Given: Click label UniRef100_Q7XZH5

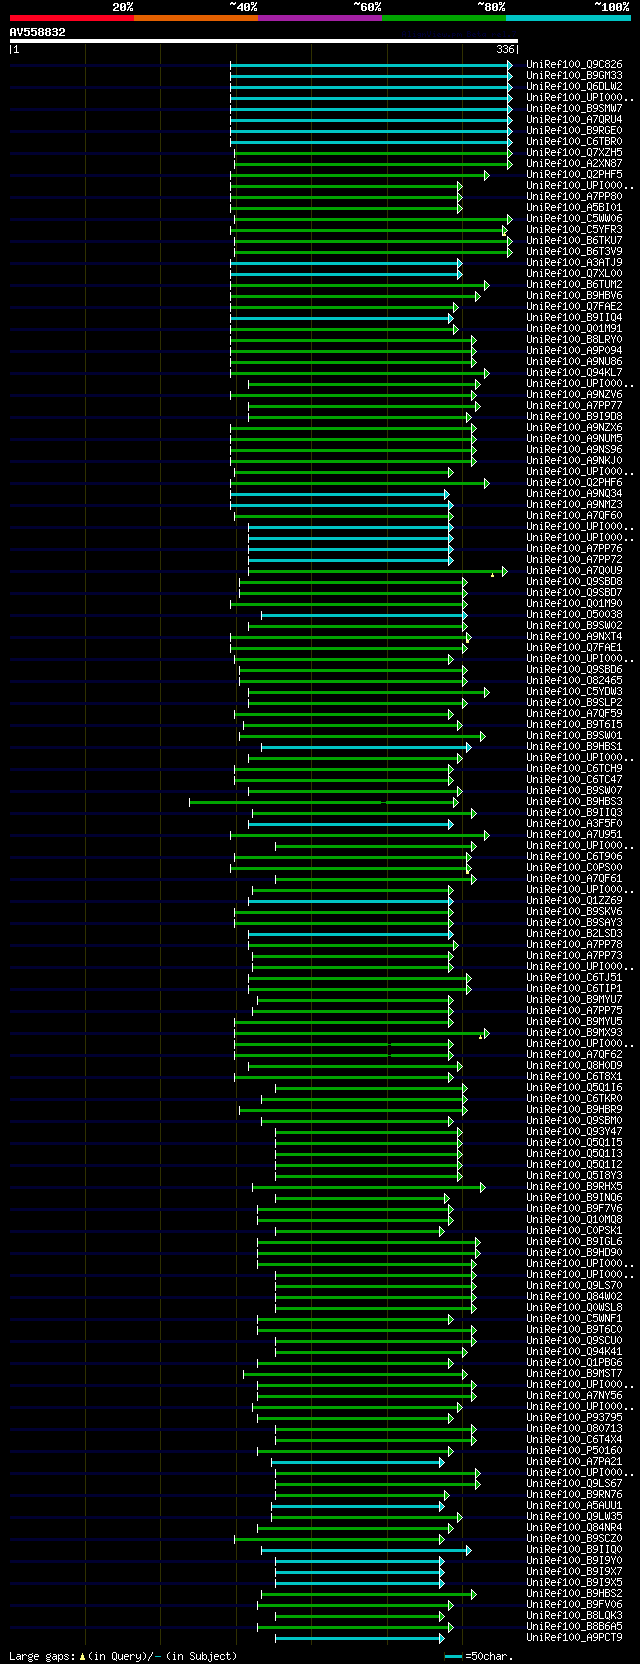Looking at the screenshot, I should click(574, 153).
